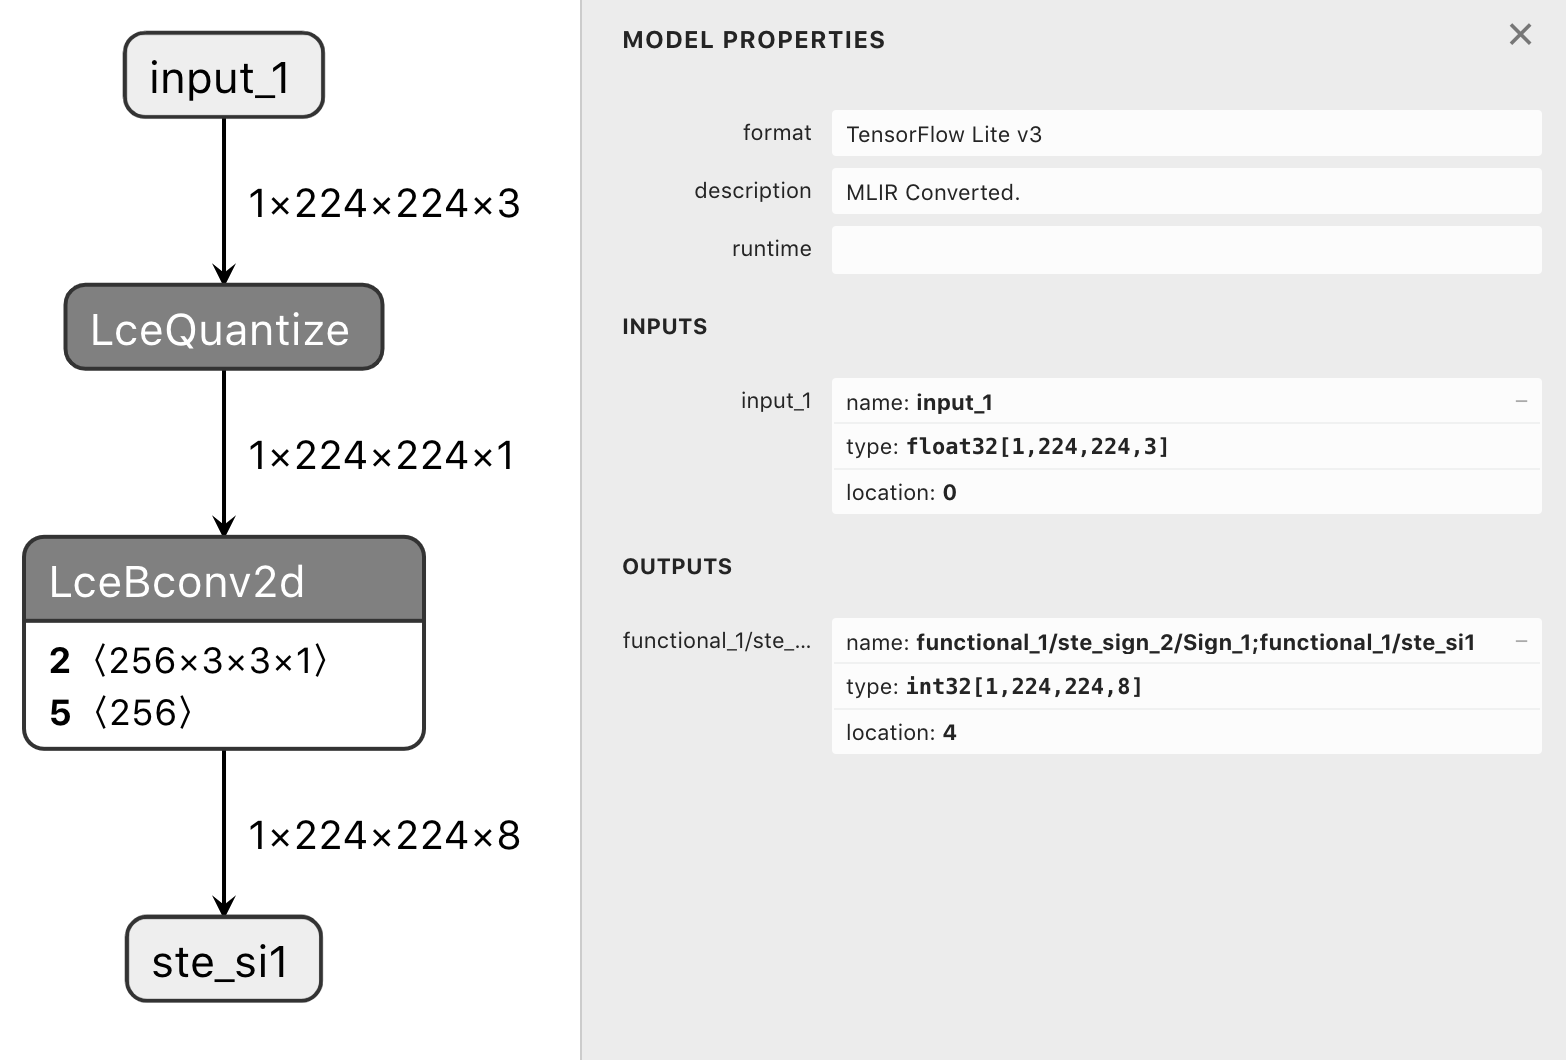1566x1060 pixels.
Task: Click the LceBconv2d node header
Action: click(224, 580)
